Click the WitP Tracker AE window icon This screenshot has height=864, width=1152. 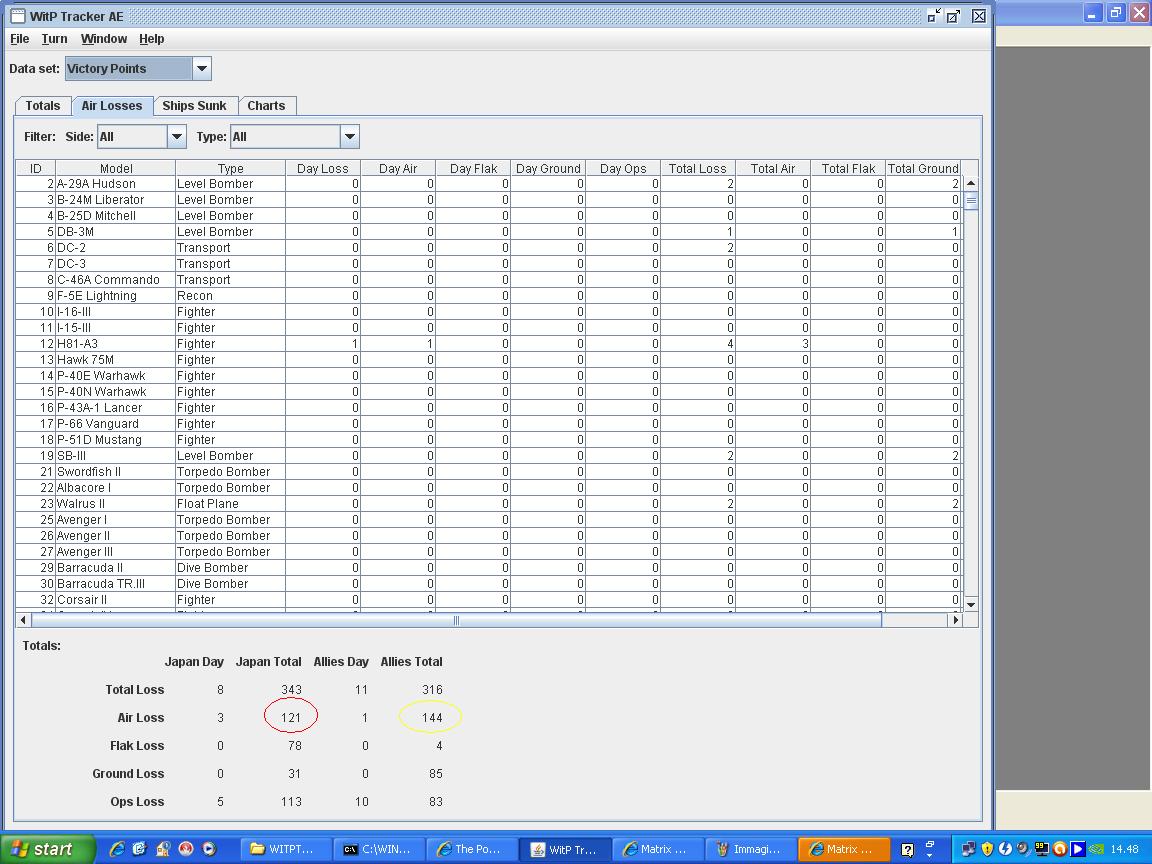18,16
